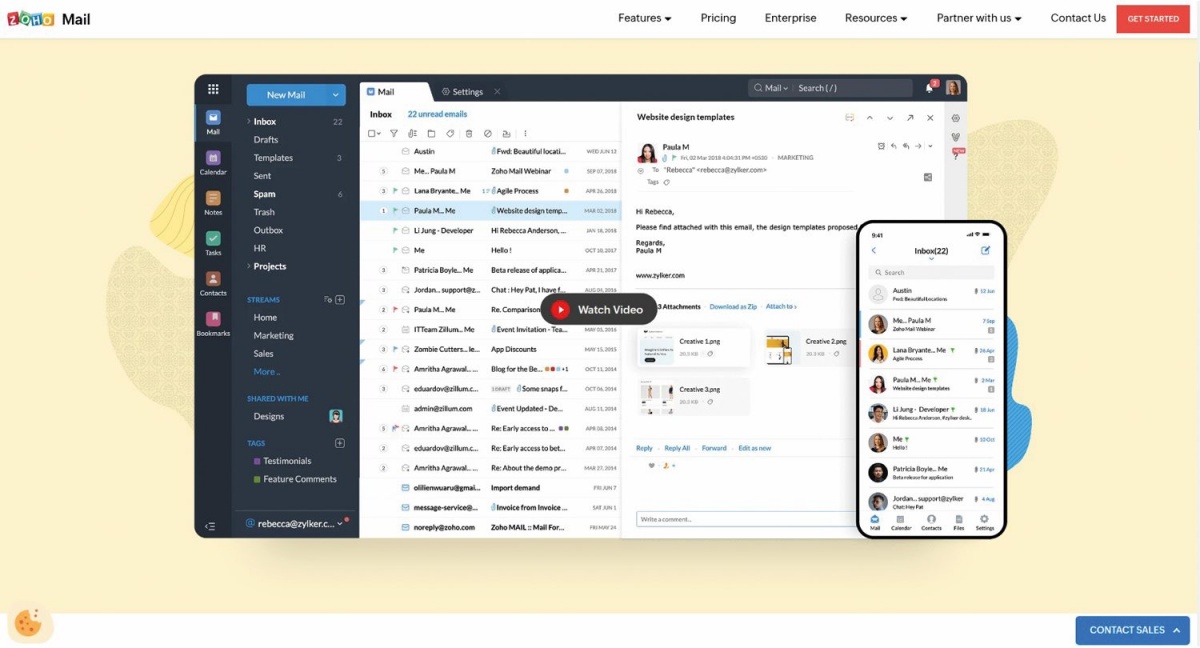Screen dimensions: 1200x648
Task: Expand the Inbox folder tree
Action: tap(249, 122)
